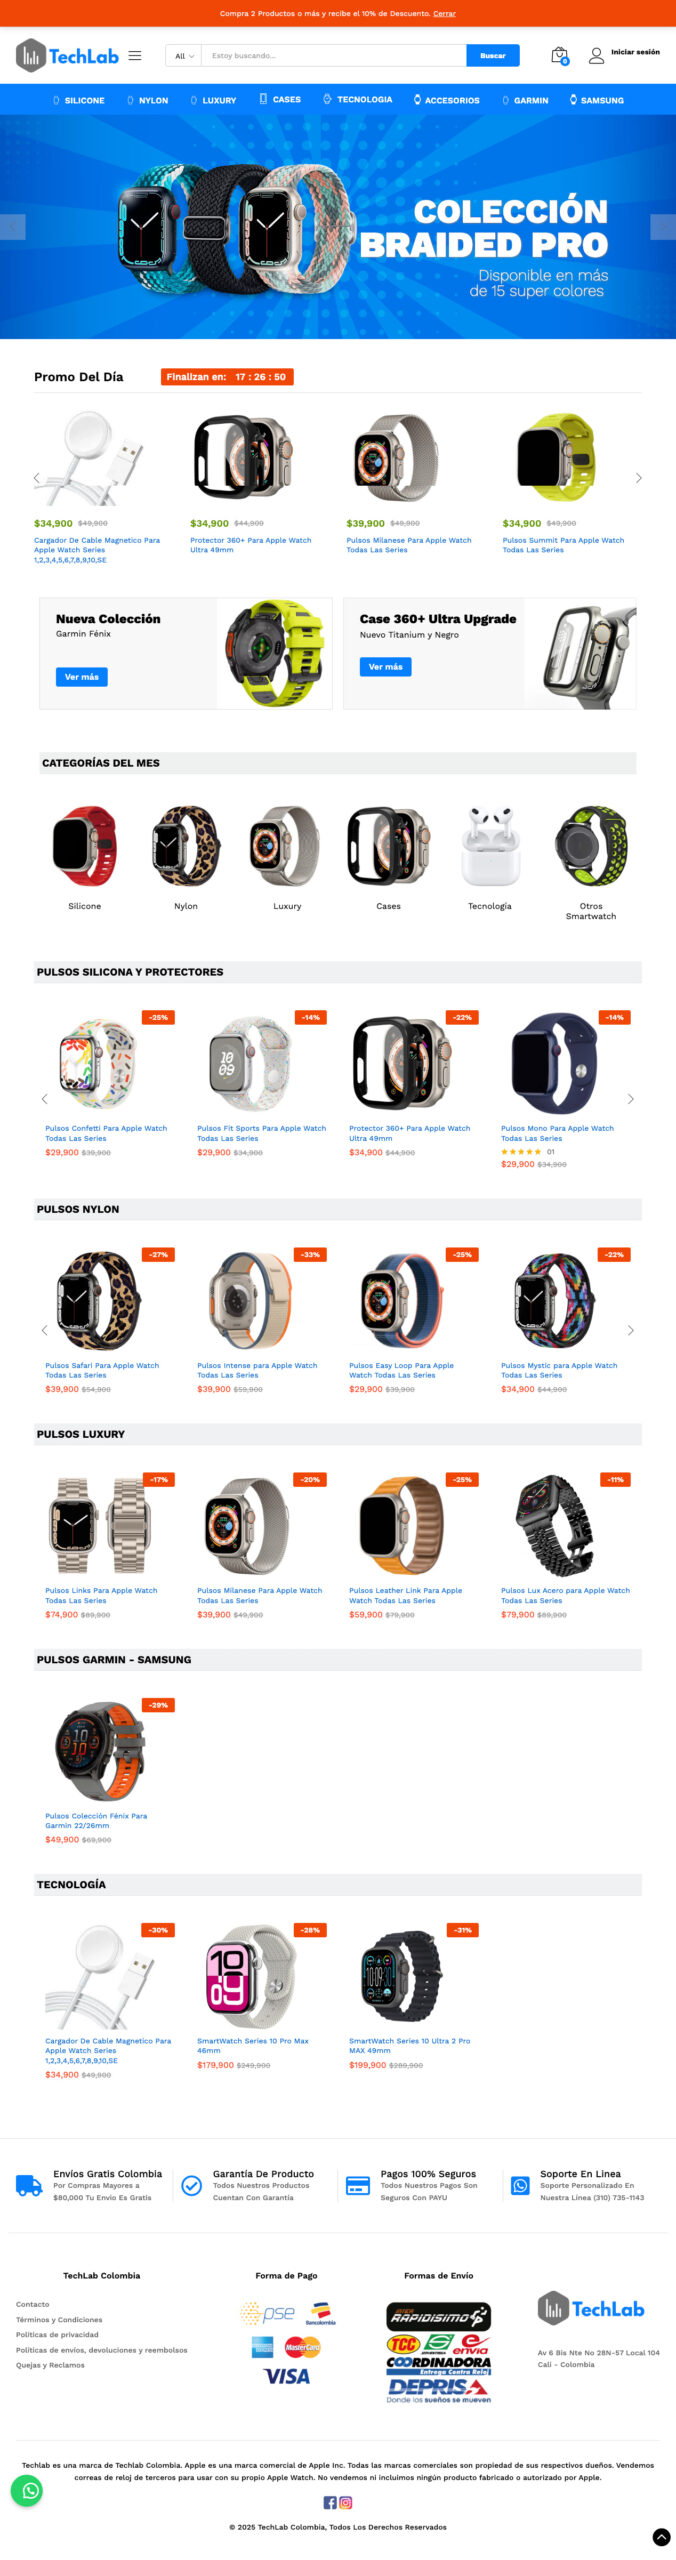Viewport: 676px width, 2560px height.
Task: Click Ver más under Nueva Colección
Action: point(82,677)
